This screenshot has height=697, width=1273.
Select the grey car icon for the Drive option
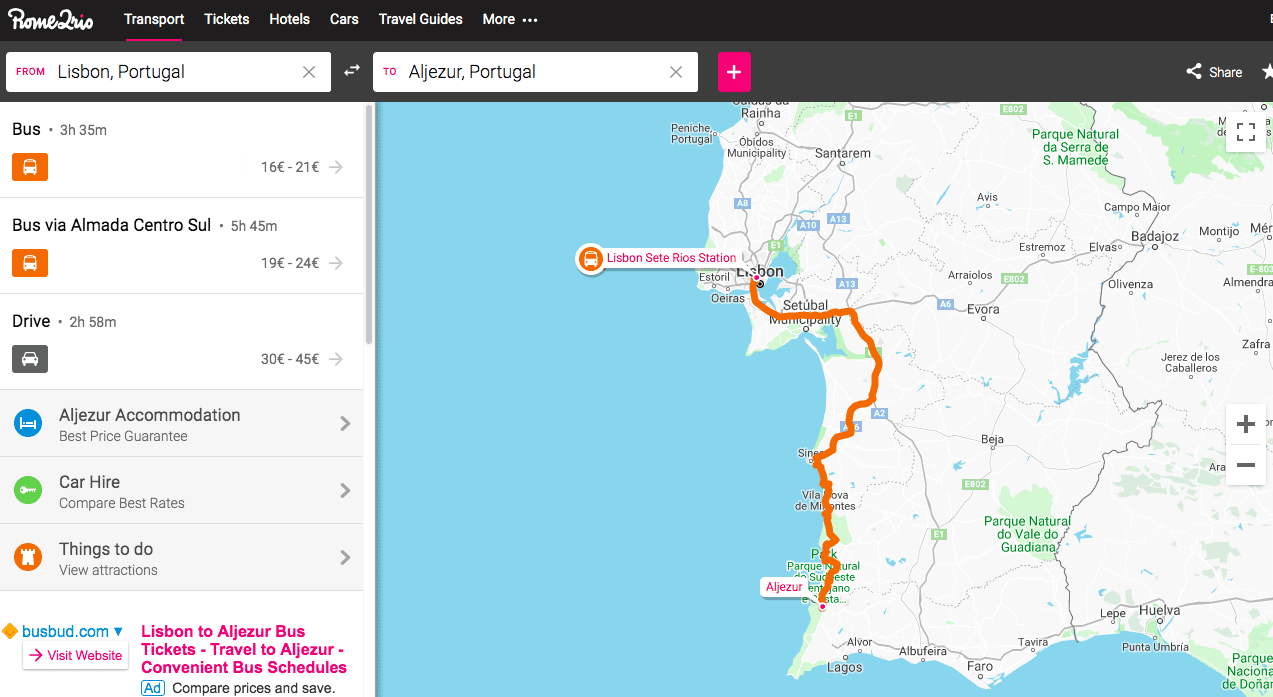[x=30, y=359]
